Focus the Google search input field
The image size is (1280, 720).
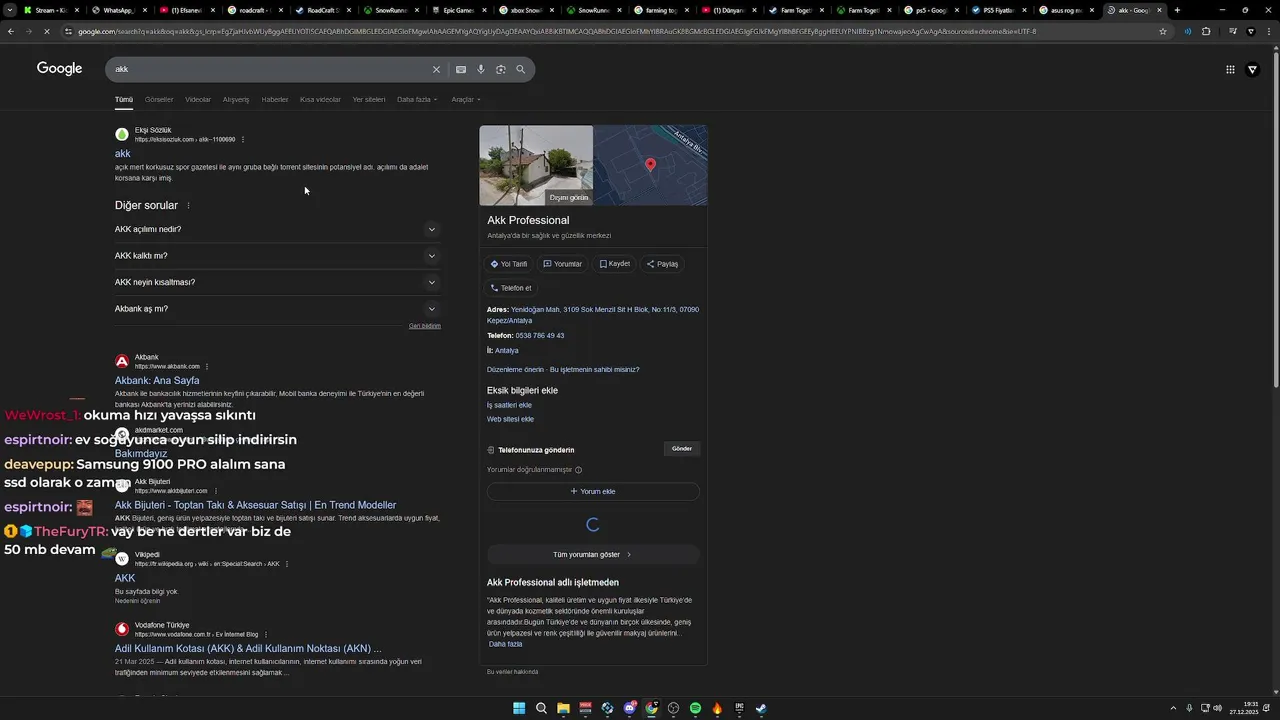click(270, 69)
